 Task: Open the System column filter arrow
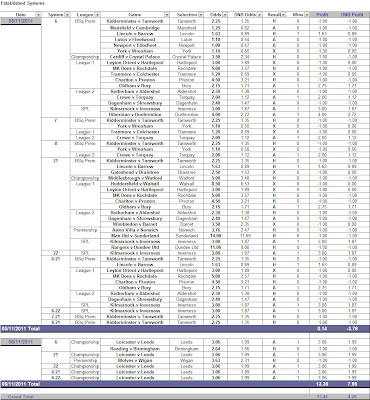click(x=67, y=15)
